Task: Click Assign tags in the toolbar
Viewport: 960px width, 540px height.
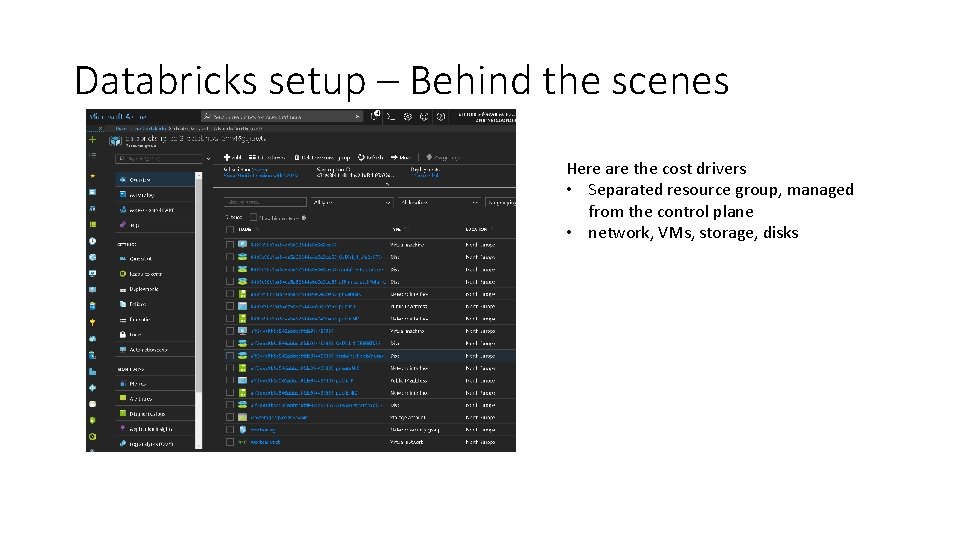Action: (x=443, y=157)
